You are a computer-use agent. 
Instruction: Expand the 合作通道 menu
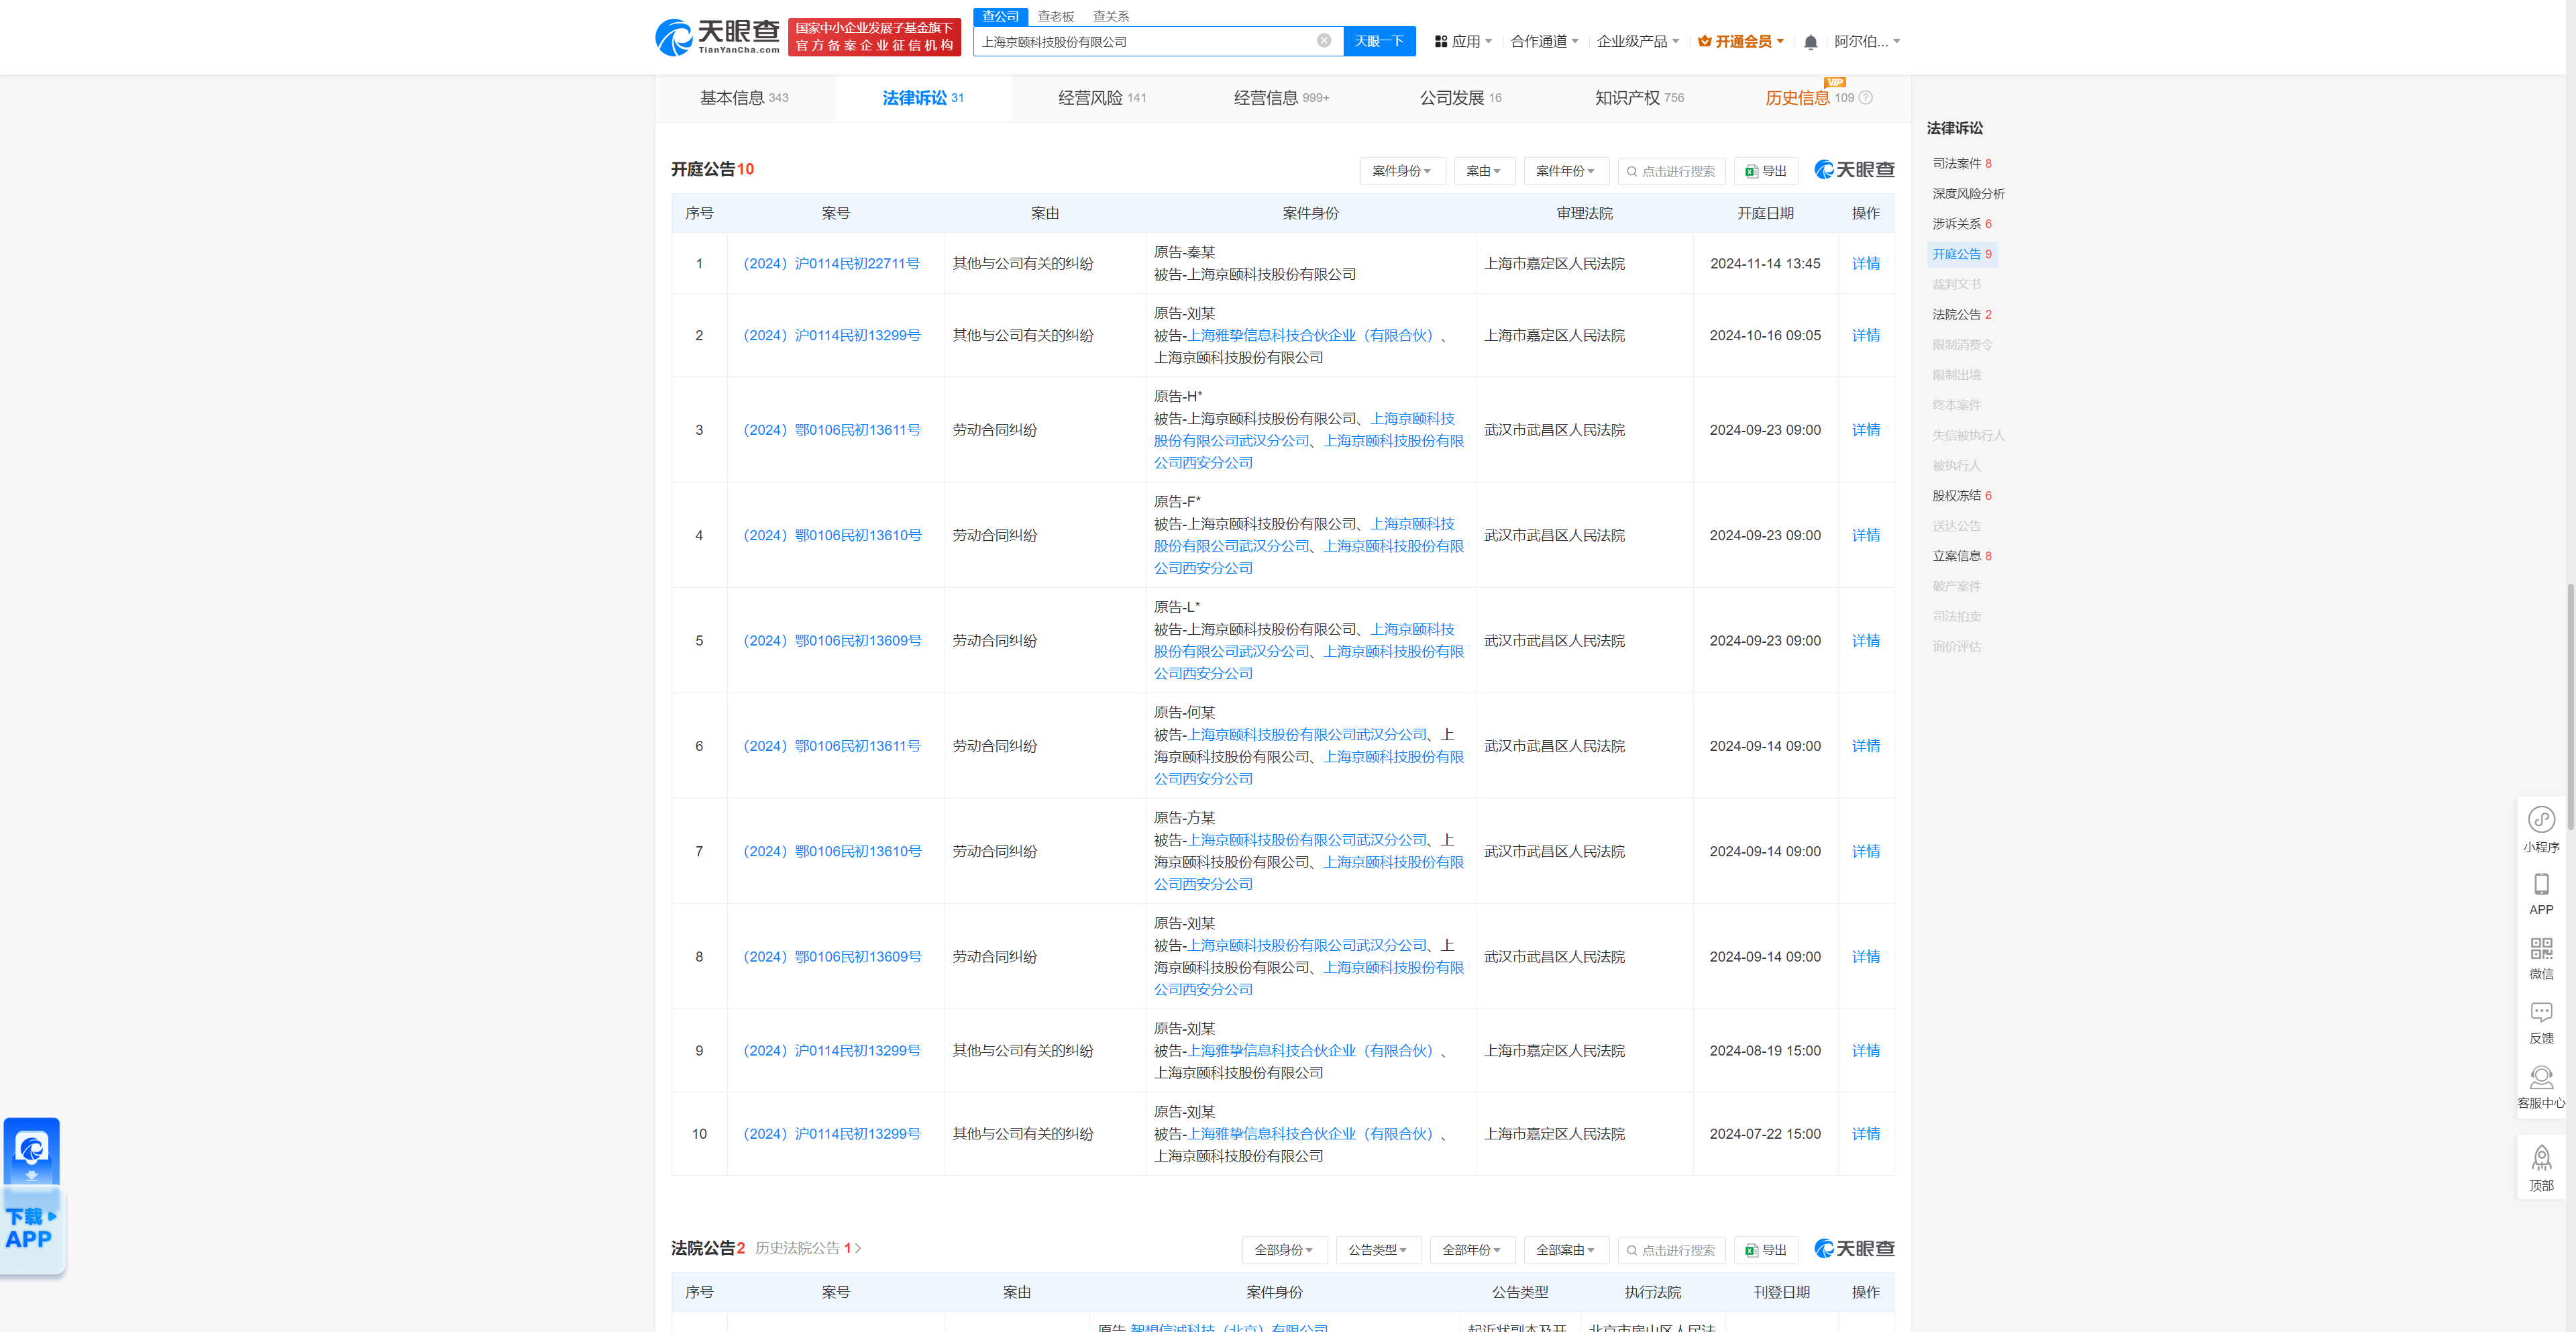click(1544, 42)
